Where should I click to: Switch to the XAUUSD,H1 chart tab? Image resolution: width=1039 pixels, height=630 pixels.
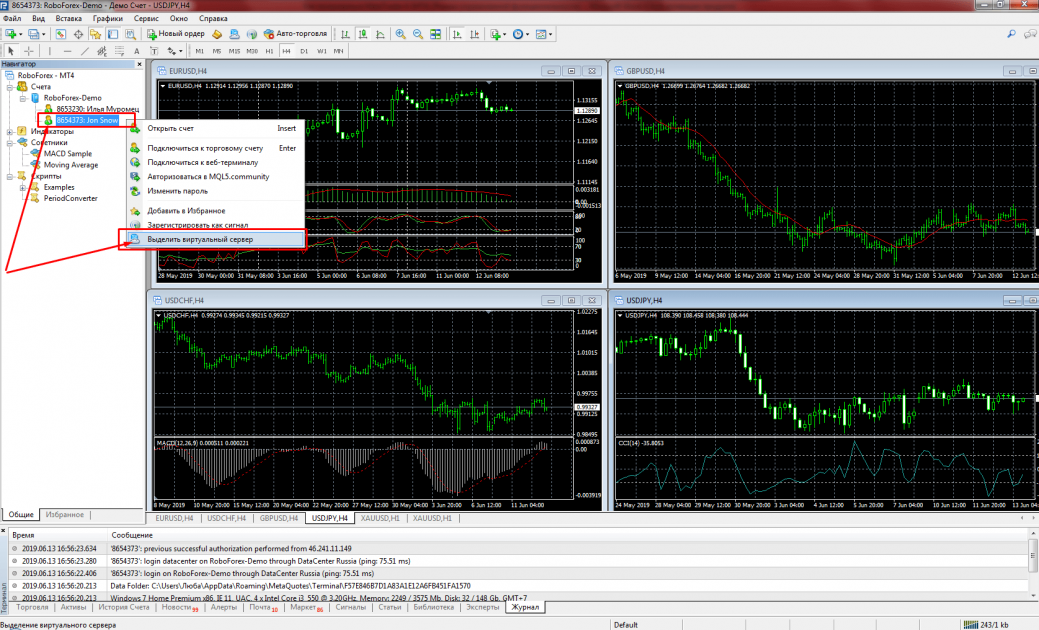click(x=378, y=518)
